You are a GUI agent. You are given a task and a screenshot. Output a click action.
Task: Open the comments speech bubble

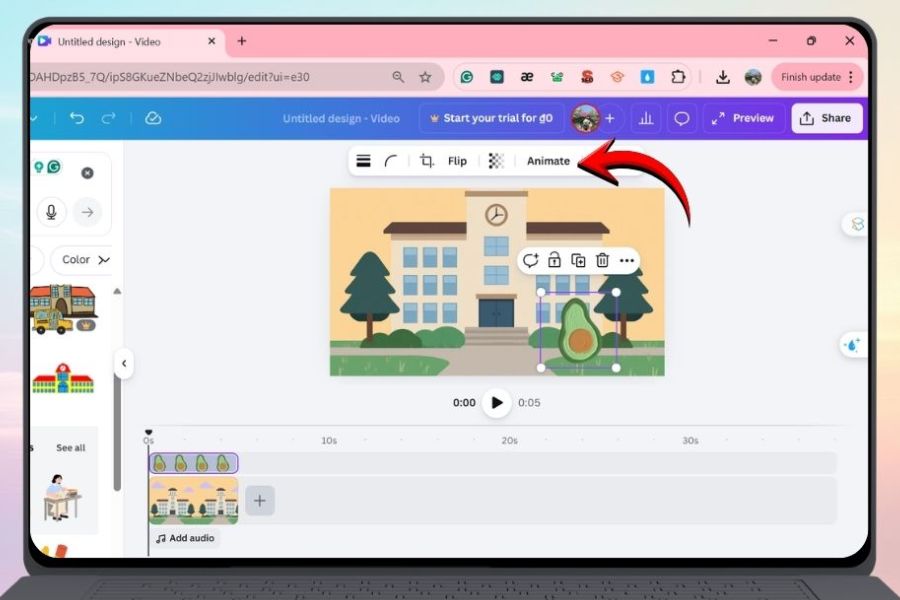coord(682,118)
